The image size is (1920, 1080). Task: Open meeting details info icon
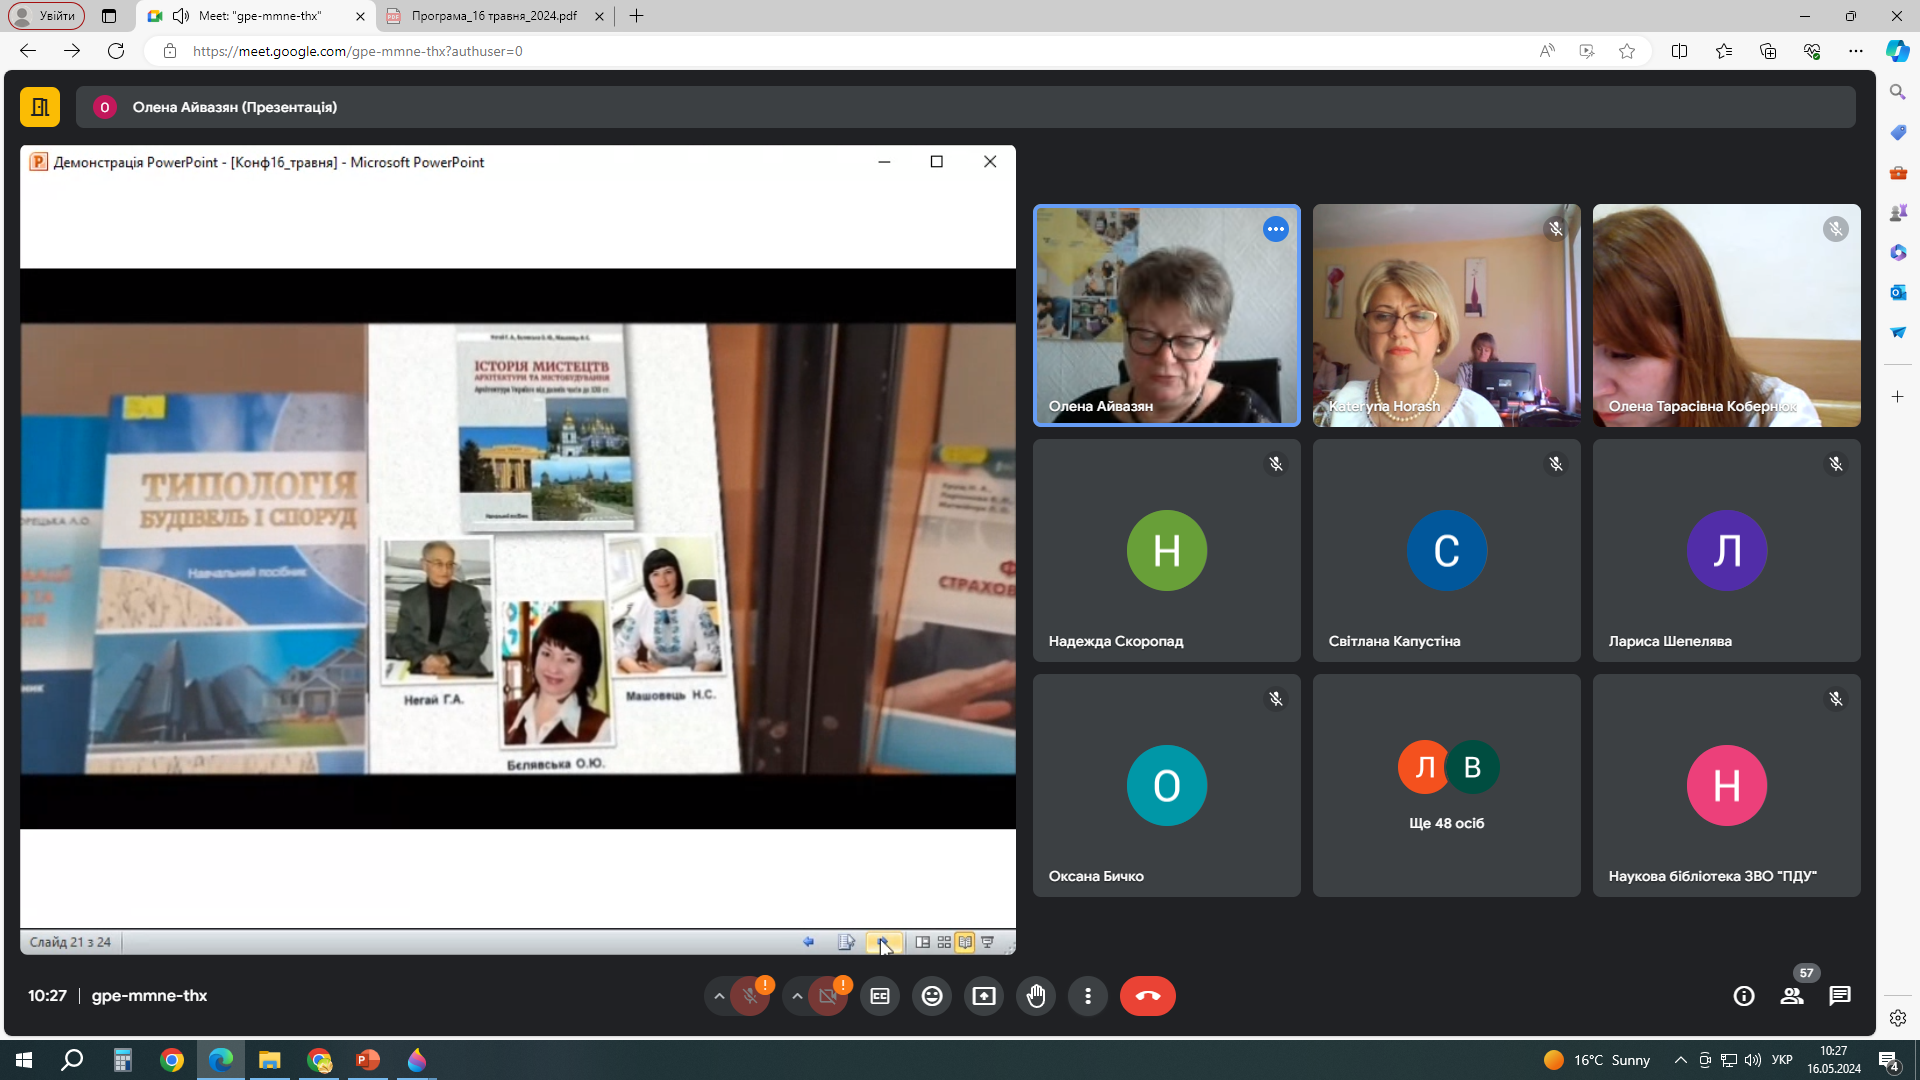tap(1744, 996)
